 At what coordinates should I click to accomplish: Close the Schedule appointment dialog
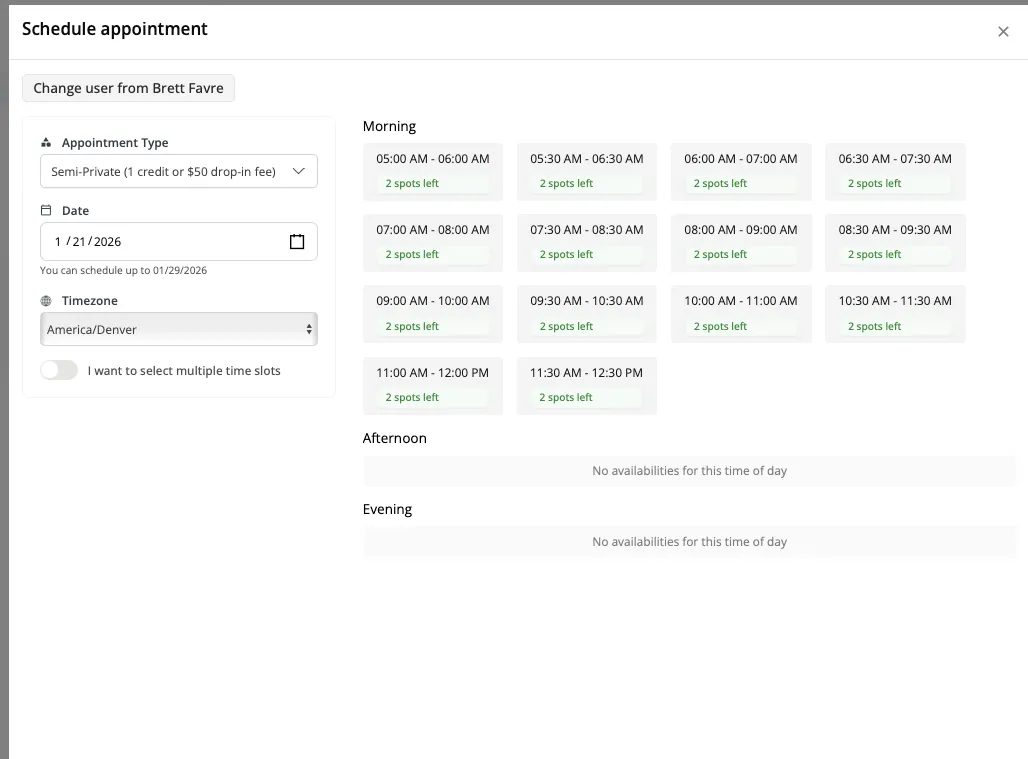(x=1002, y=31)
